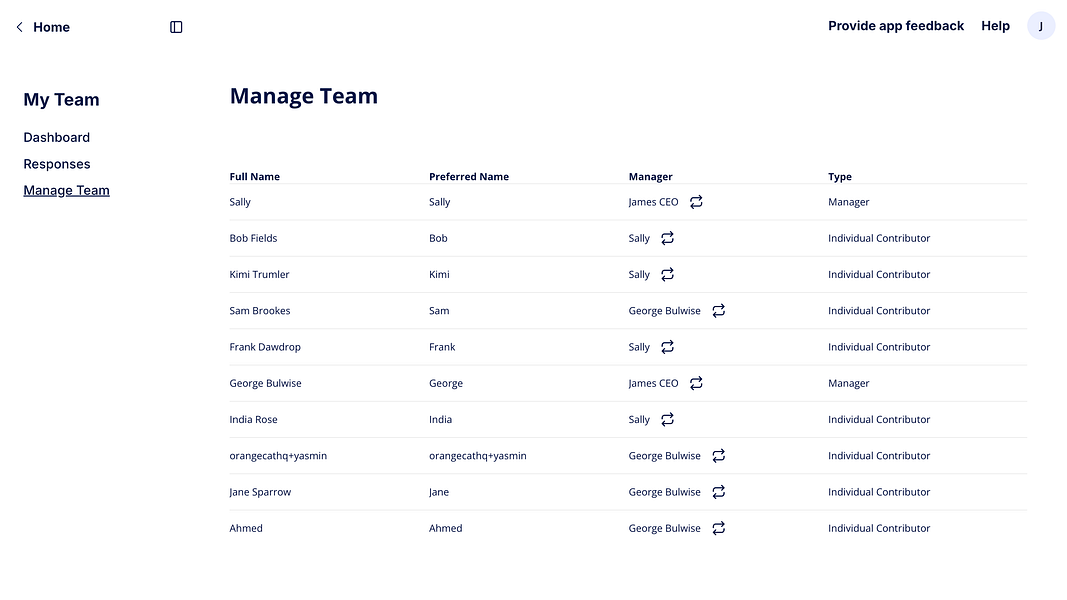Click preferred name George

[x=446, y=383]
